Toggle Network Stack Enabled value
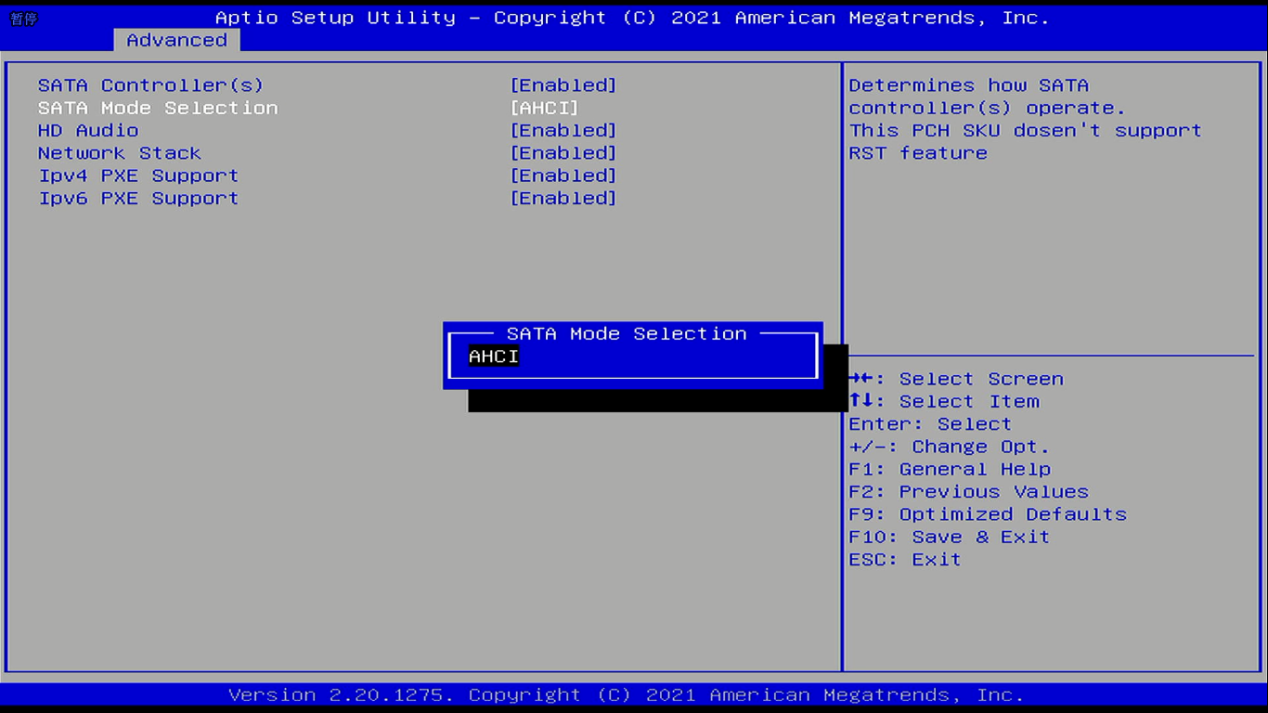 (563, 153)
